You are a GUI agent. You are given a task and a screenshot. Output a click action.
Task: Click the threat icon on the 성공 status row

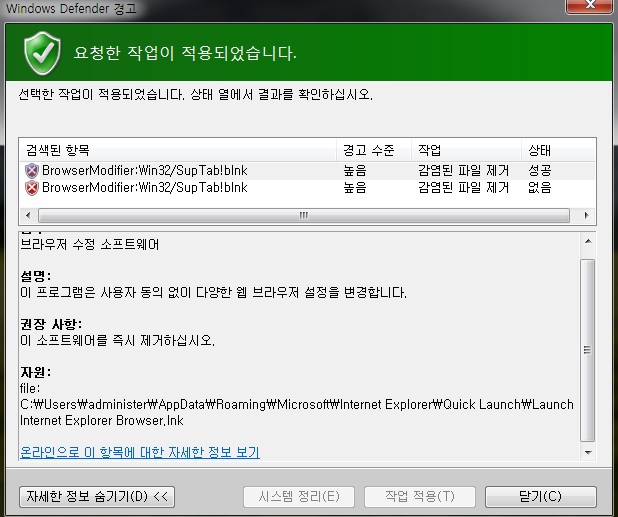coord(31,171)
